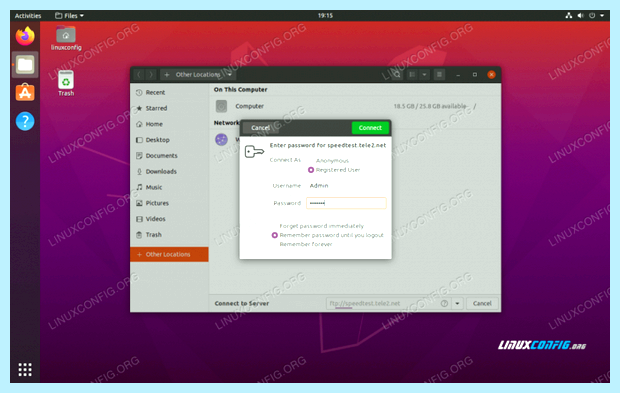This screenshot has width=620, height=393.
Task: Cancel the password dialog
Action: 260,128
